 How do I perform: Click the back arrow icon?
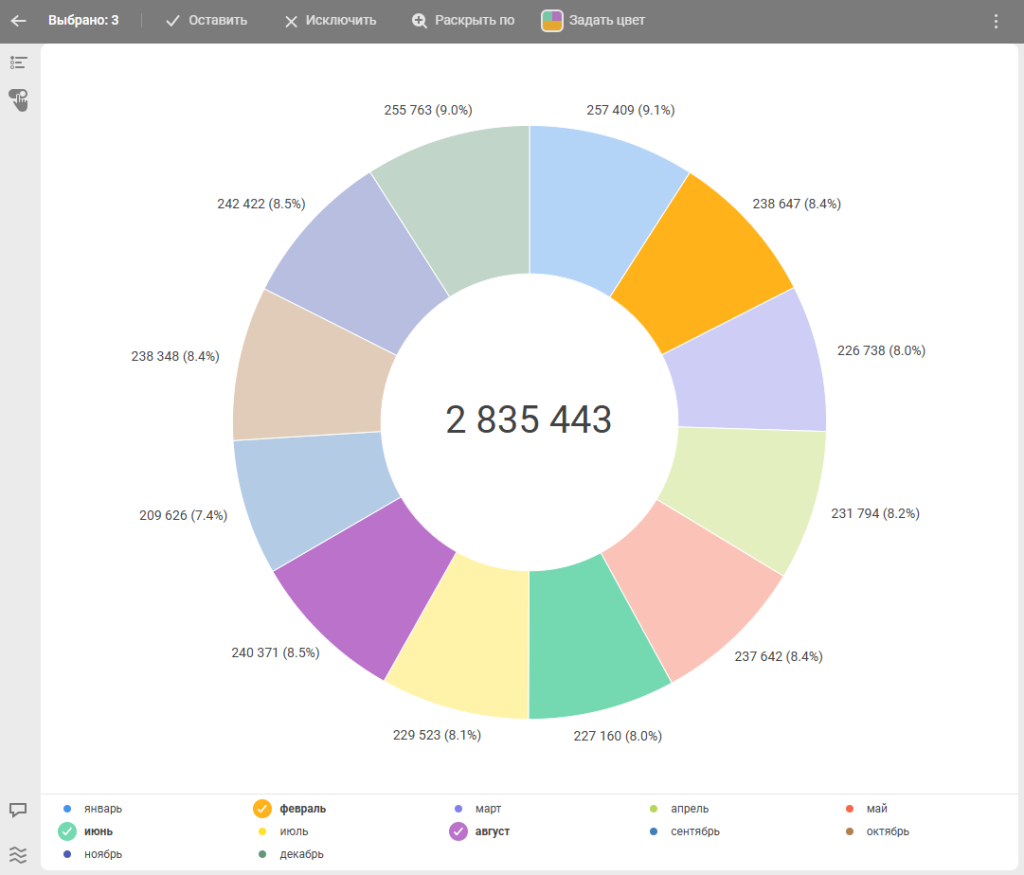(18, 21)
